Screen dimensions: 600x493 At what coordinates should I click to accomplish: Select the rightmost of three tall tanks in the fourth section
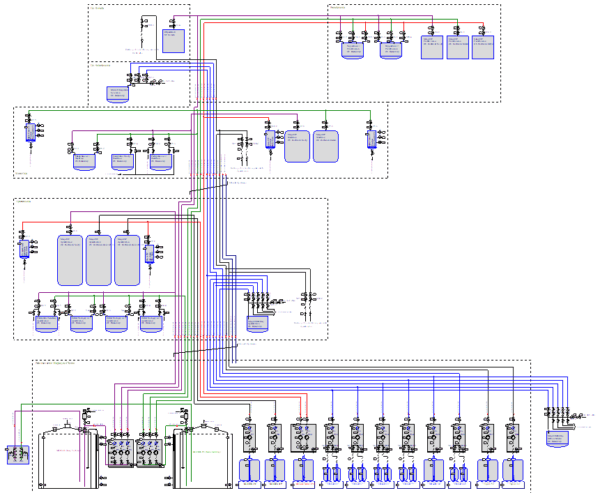[x=127, y=260]
